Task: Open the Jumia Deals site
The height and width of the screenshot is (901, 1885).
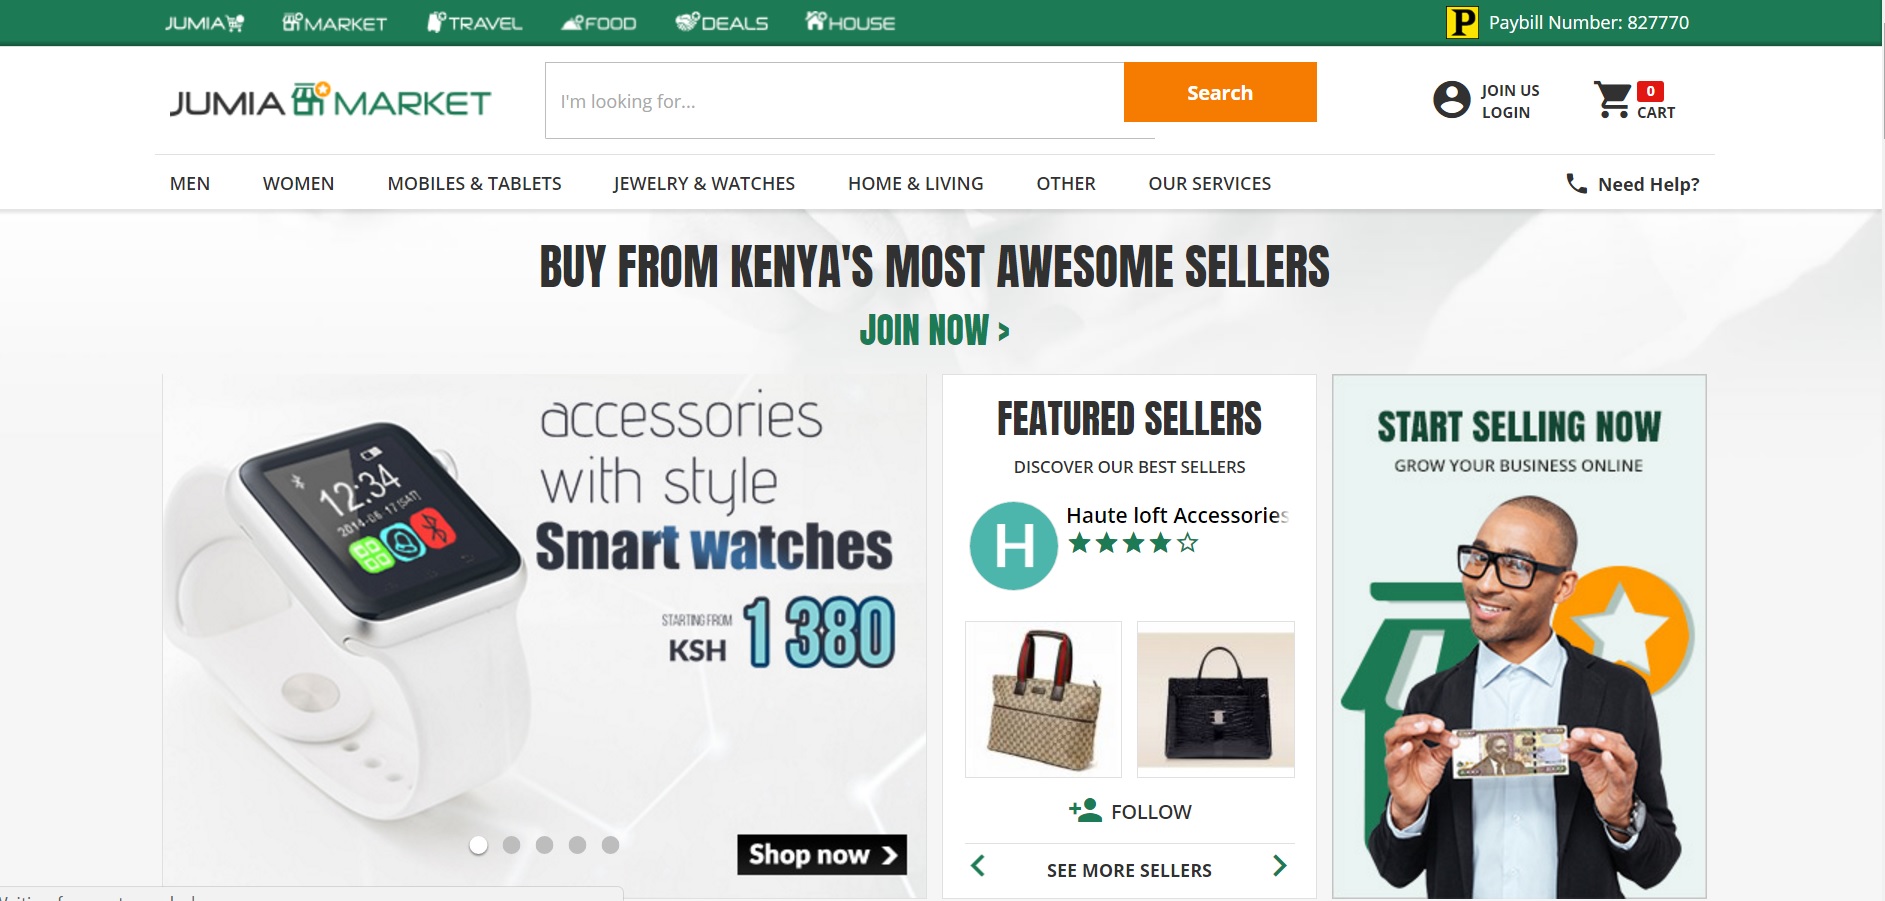Action: 722,21
